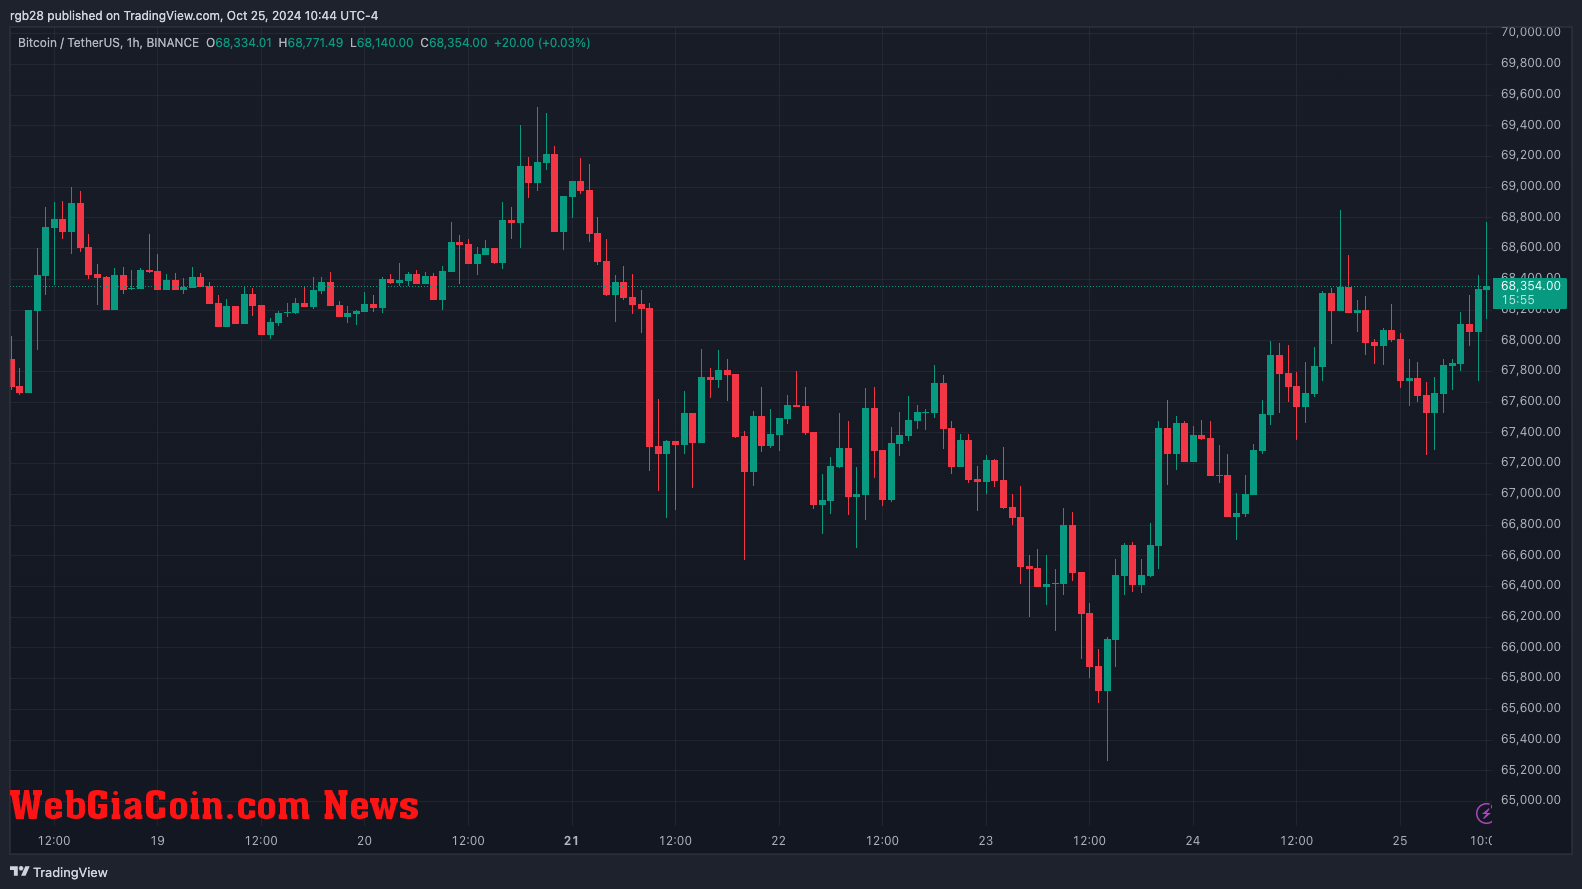Click the 69,000.00 price axis label

(1531, 186)
